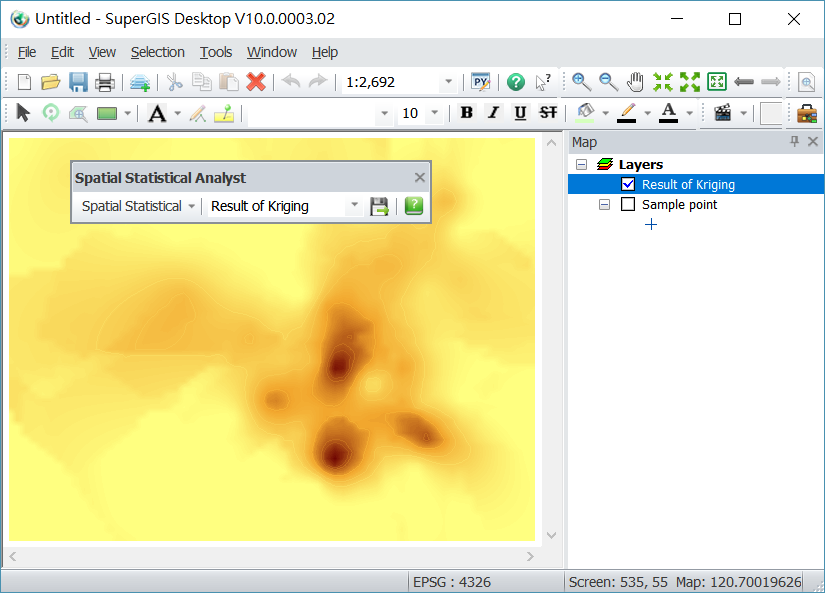Open help with green question icon
This screenshot has width=825, height=593.
pyautogui.click(x=516, y=82)
